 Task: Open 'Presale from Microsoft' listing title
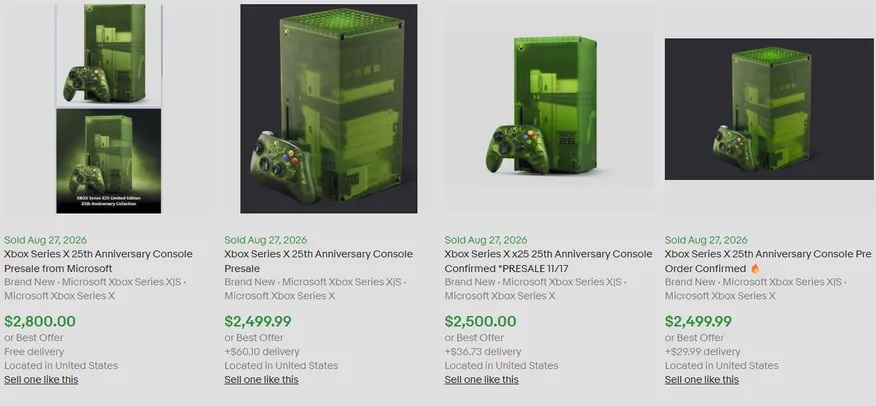[x=98, y=261]
